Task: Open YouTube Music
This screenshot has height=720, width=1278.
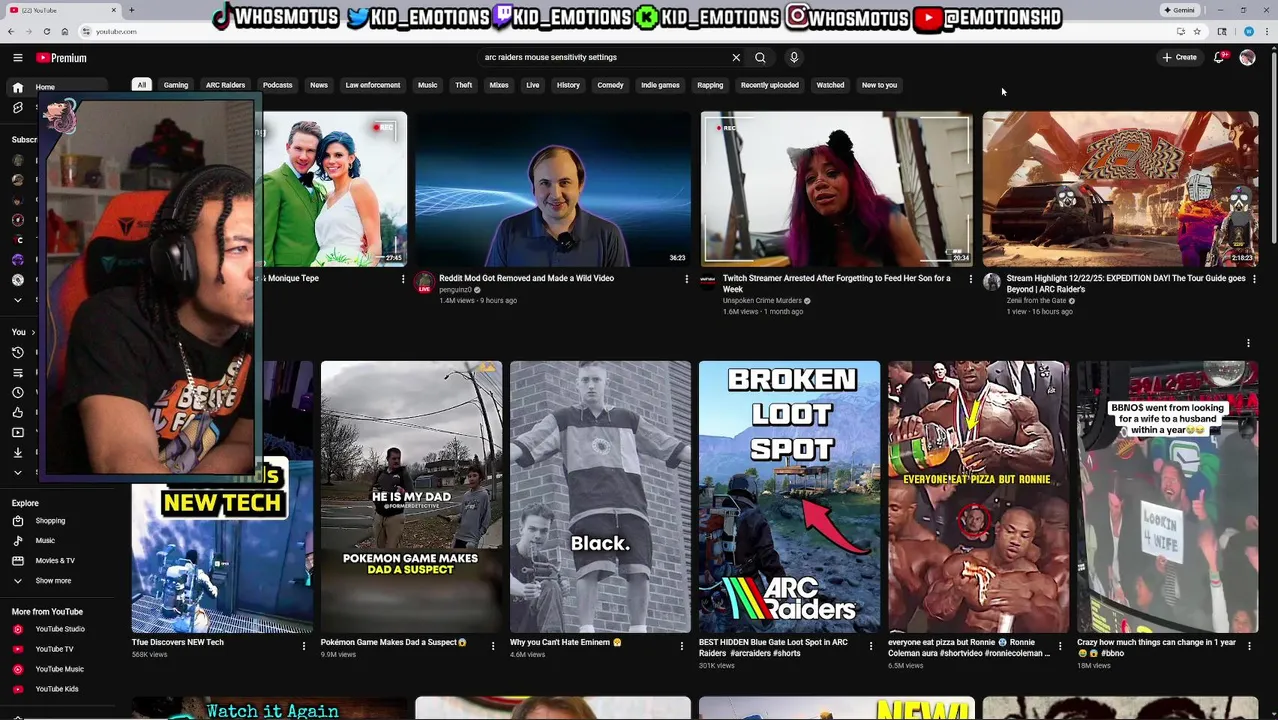Action: point(60,669)
